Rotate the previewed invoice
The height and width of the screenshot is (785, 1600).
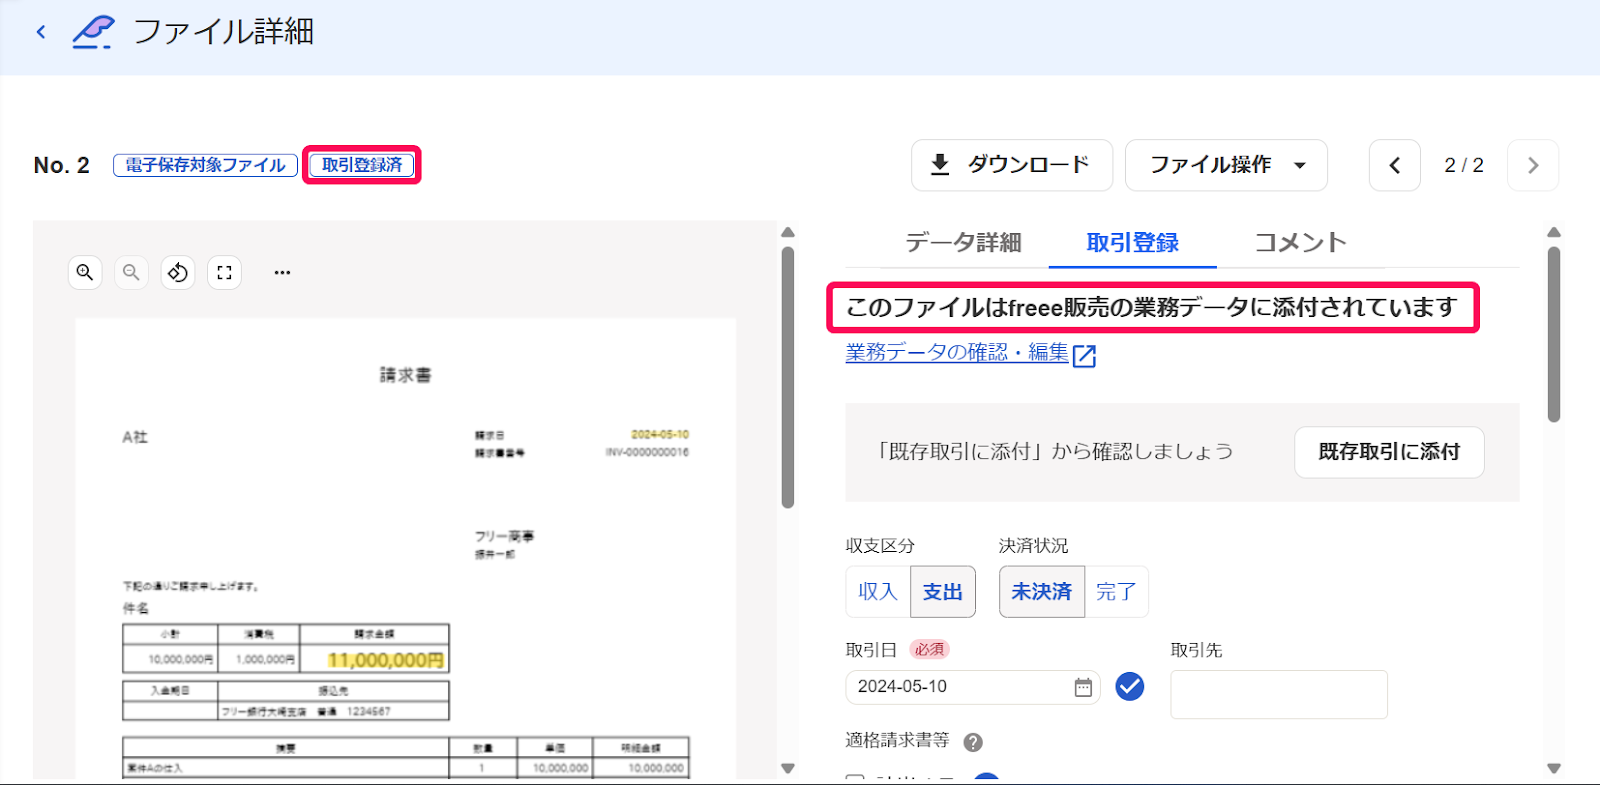(178, 272)
